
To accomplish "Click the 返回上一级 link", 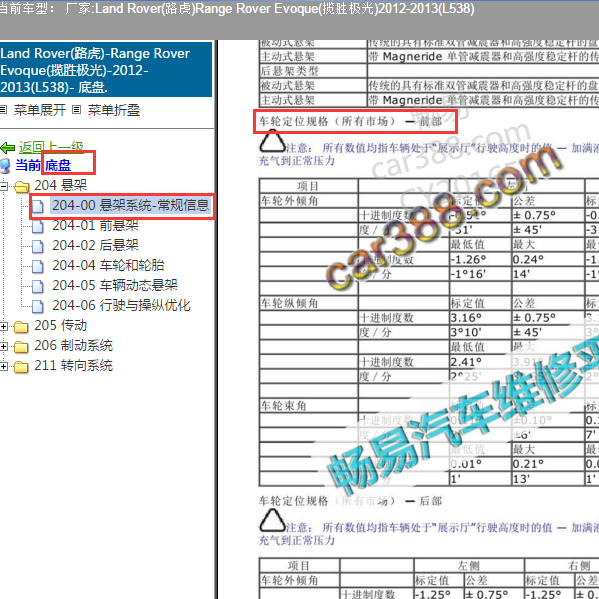I will click(x=51, y=147).
